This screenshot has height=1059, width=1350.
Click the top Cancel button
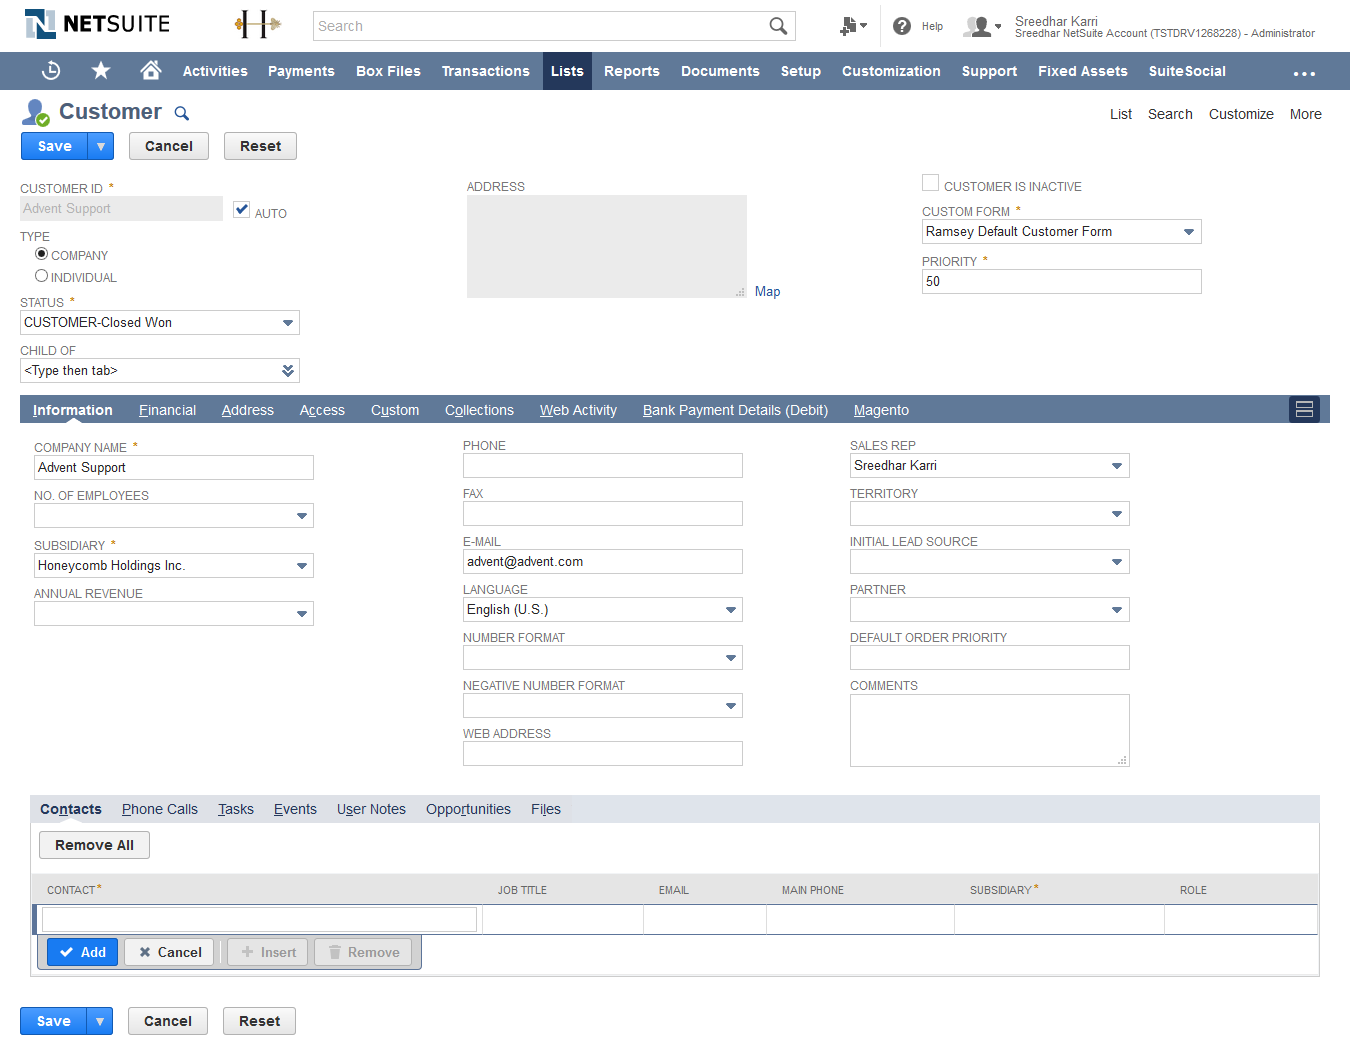[x=169, y=146]
